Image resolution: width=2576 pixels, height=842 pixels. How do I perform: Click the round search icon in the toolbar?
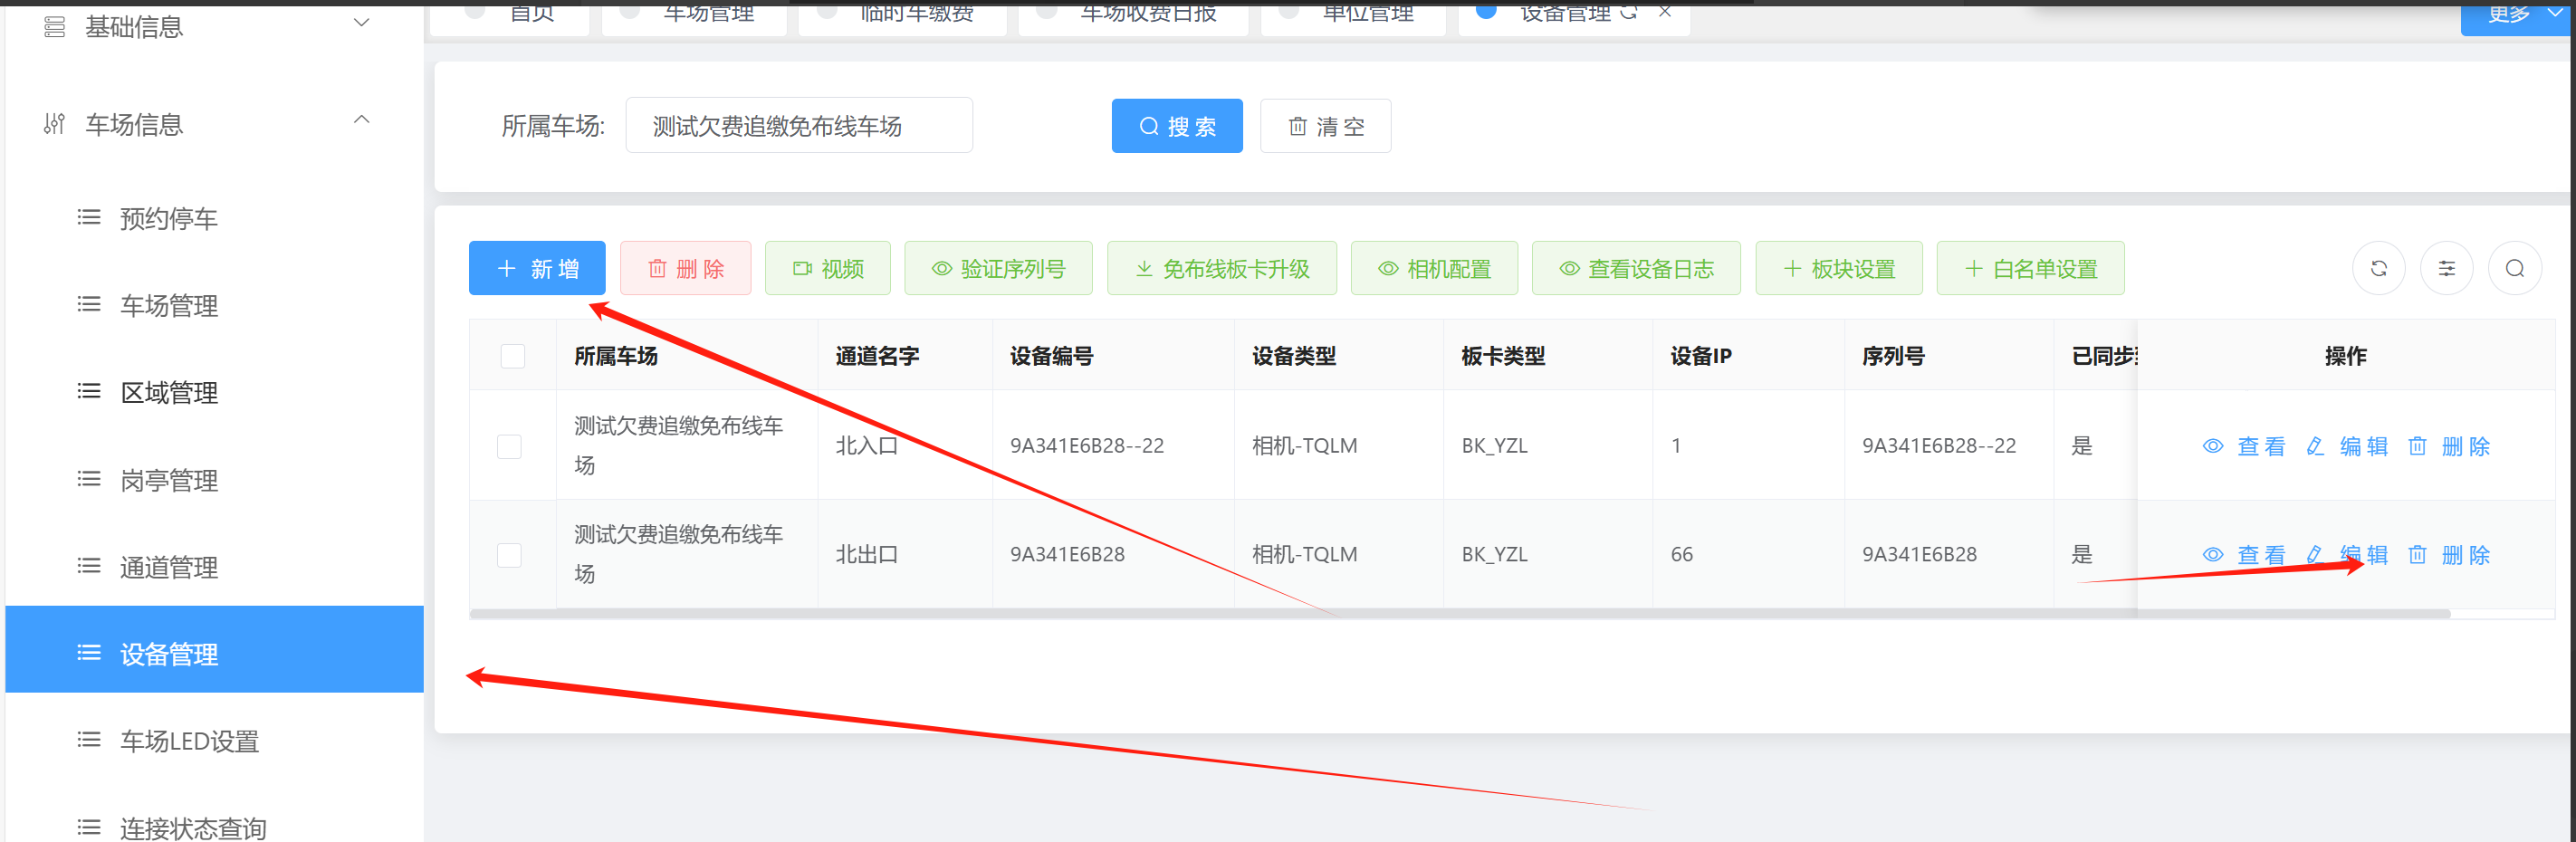tap(2515, 268)
